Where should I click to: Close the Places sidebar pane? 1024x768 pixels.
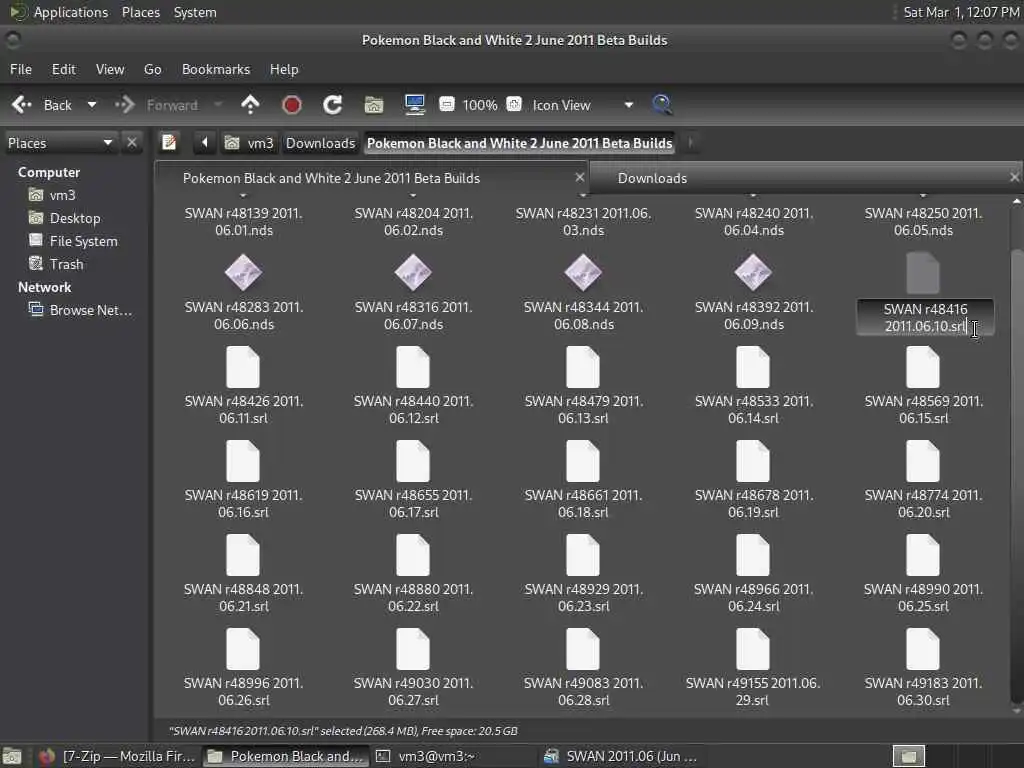[132, 142]
